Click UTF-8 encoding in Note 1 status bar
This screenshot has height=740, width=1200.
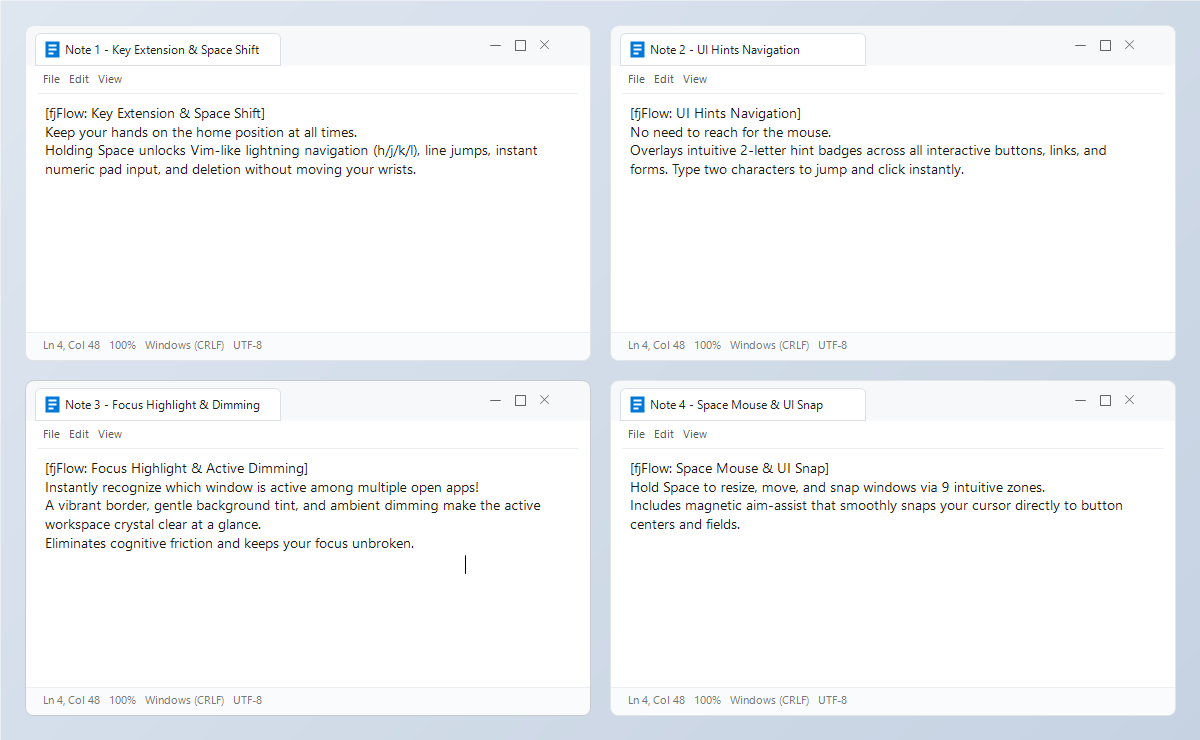pos(247,345)
